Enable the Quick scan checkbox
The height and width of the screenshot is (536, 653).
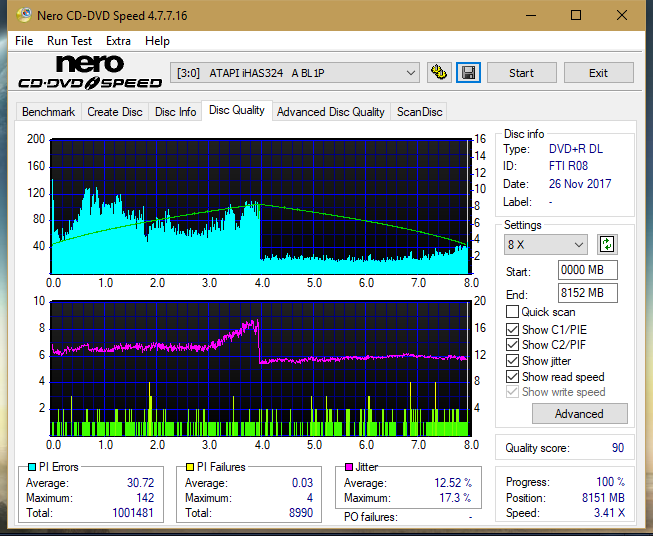(512, 312)
